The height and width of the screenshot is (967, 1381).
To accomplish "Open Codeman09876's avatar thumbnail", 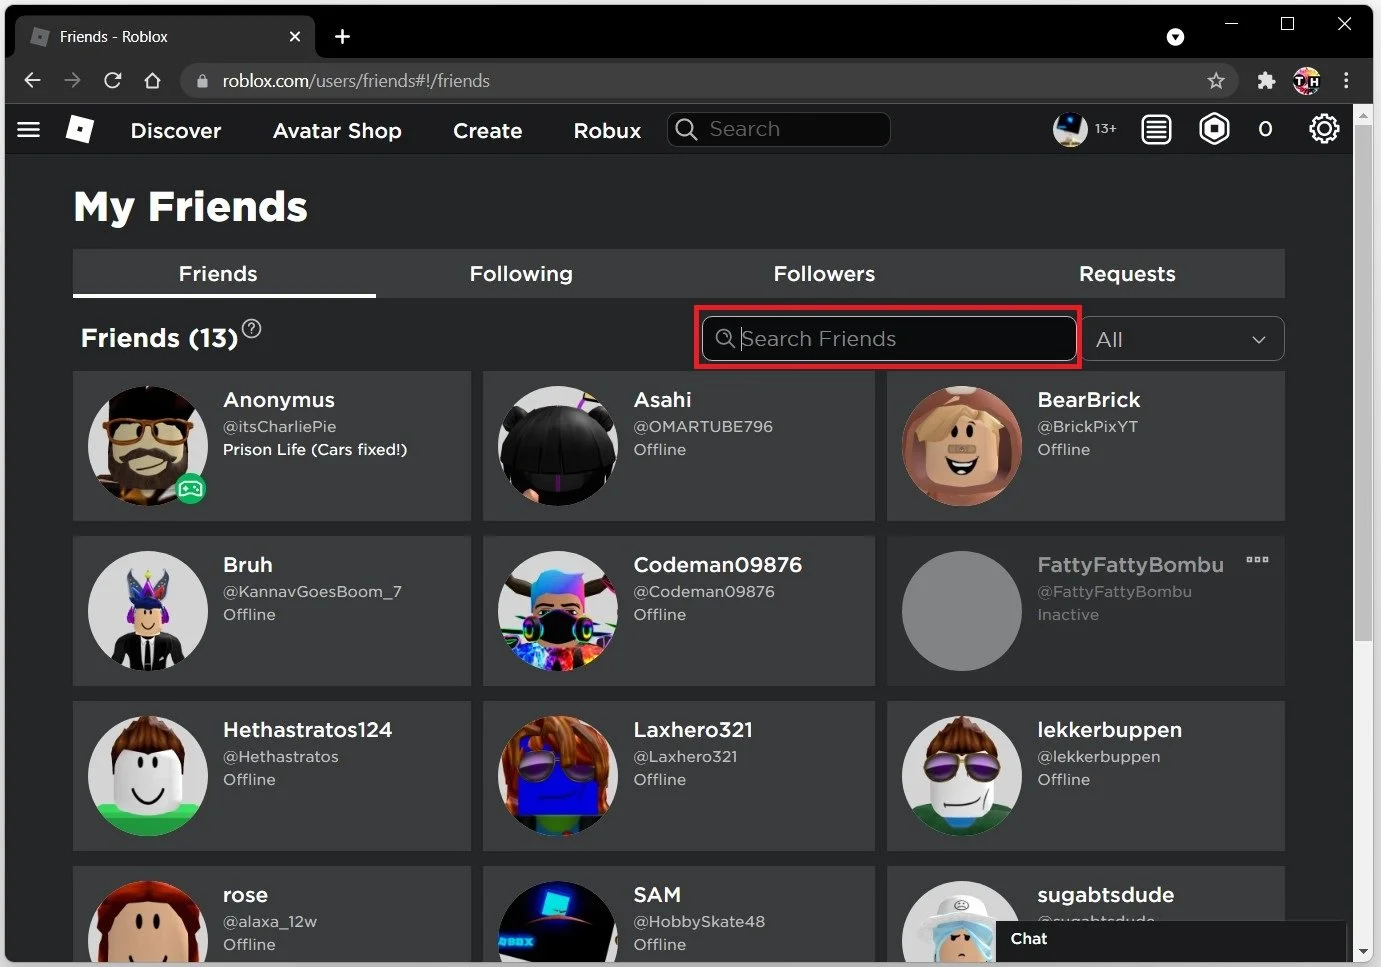I will [558, 611].
